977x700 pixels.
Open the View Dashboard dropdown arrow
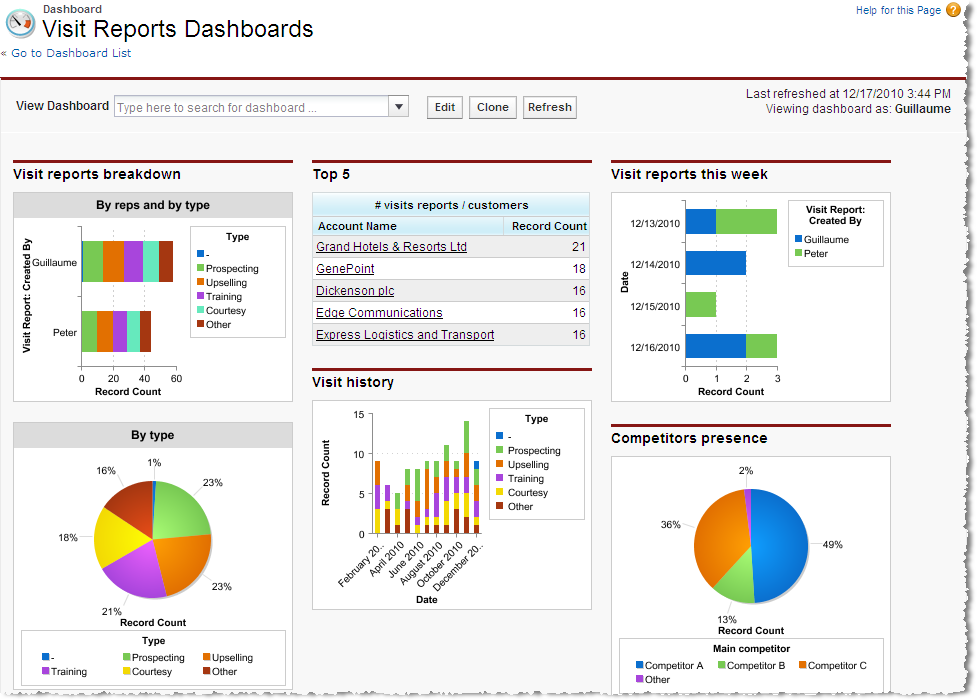398,107
